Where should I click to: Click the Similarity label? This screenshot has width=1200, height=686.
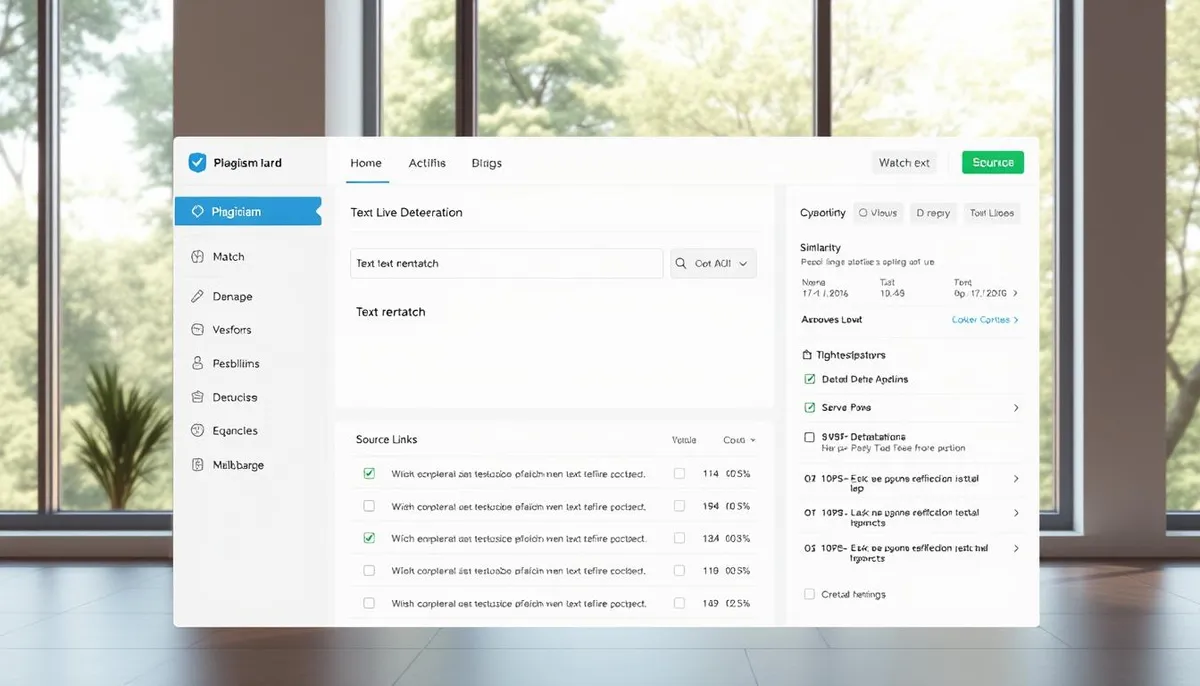821,247
